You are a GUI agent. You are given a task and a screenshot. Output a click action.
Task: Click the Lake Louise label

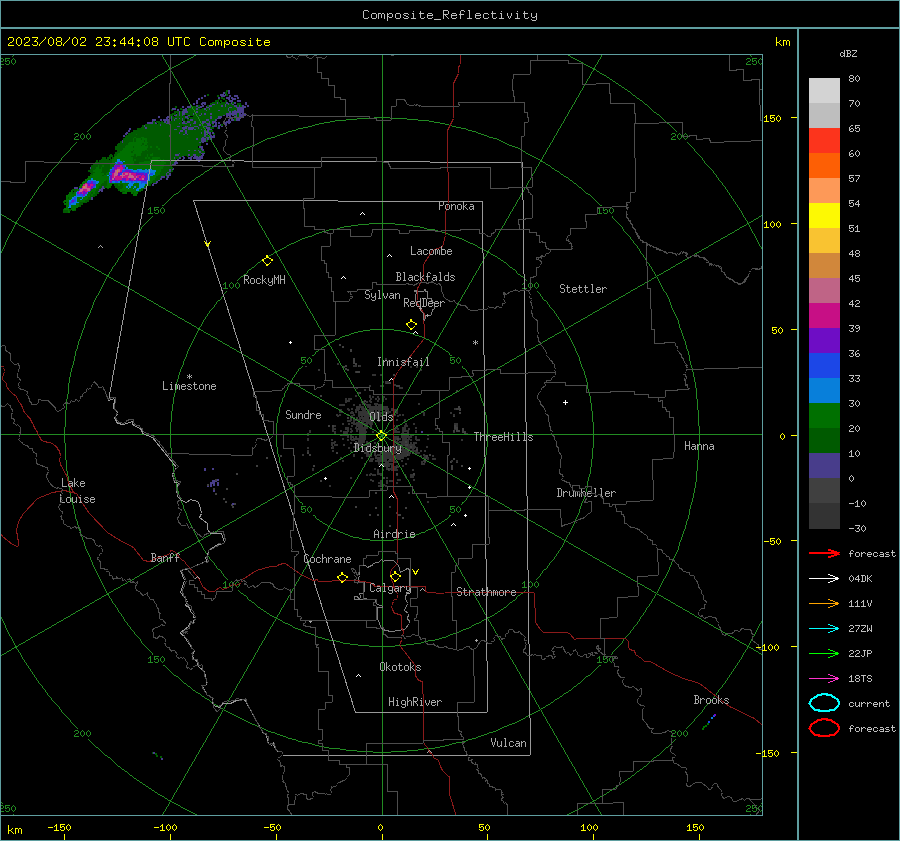(x=77, y=491)
